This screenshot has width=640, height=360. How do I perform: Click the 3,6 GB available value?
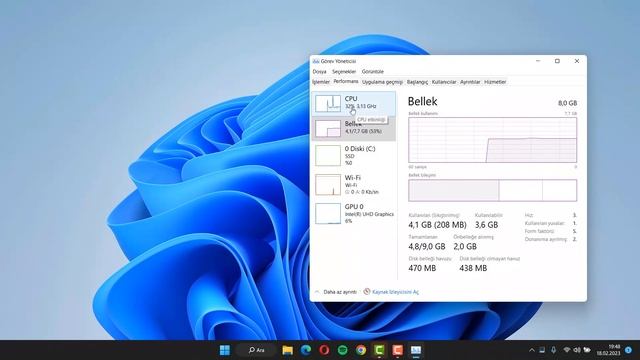[x=487, y=225]
